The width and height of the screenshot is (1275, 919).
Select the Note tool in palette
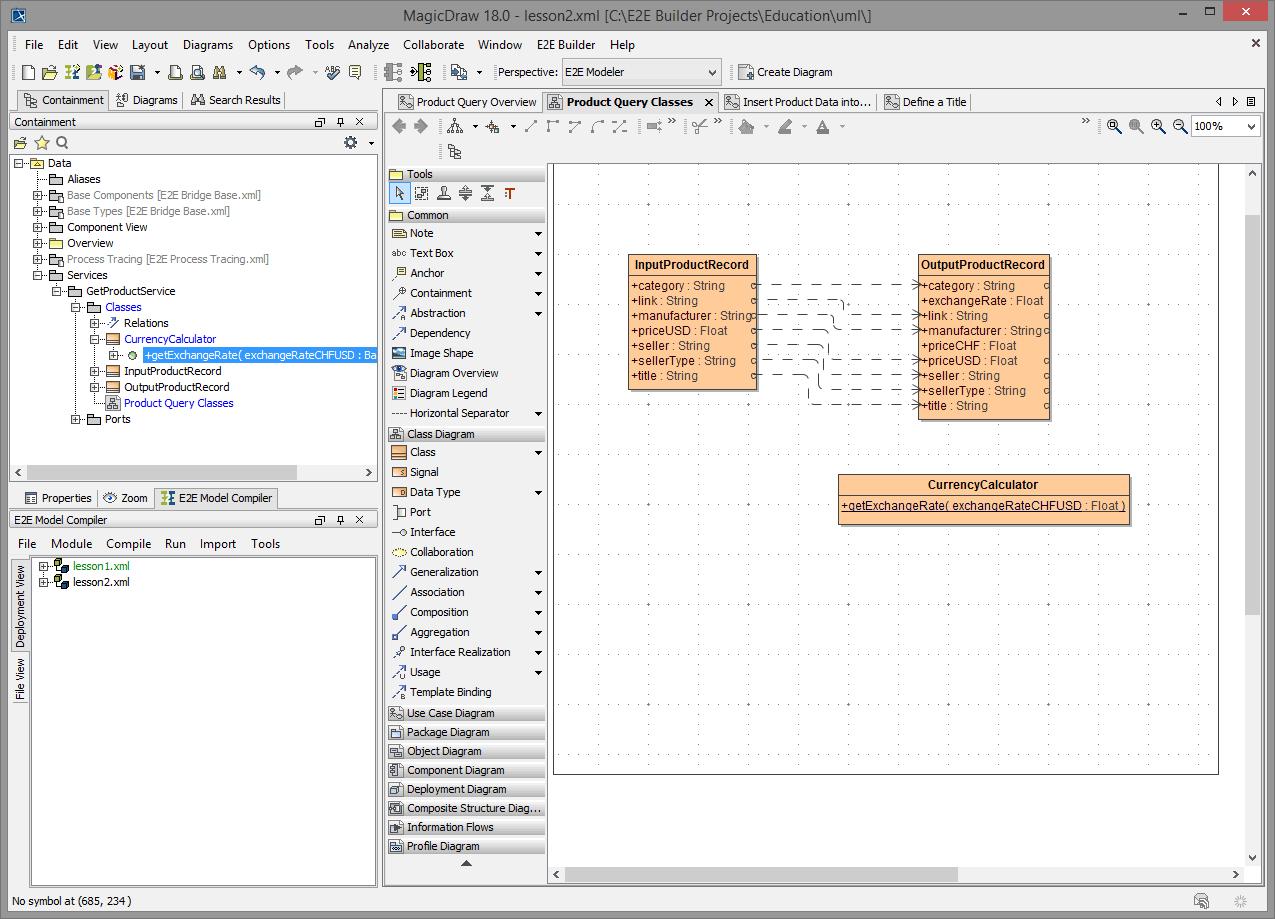[x=421, y=233]
